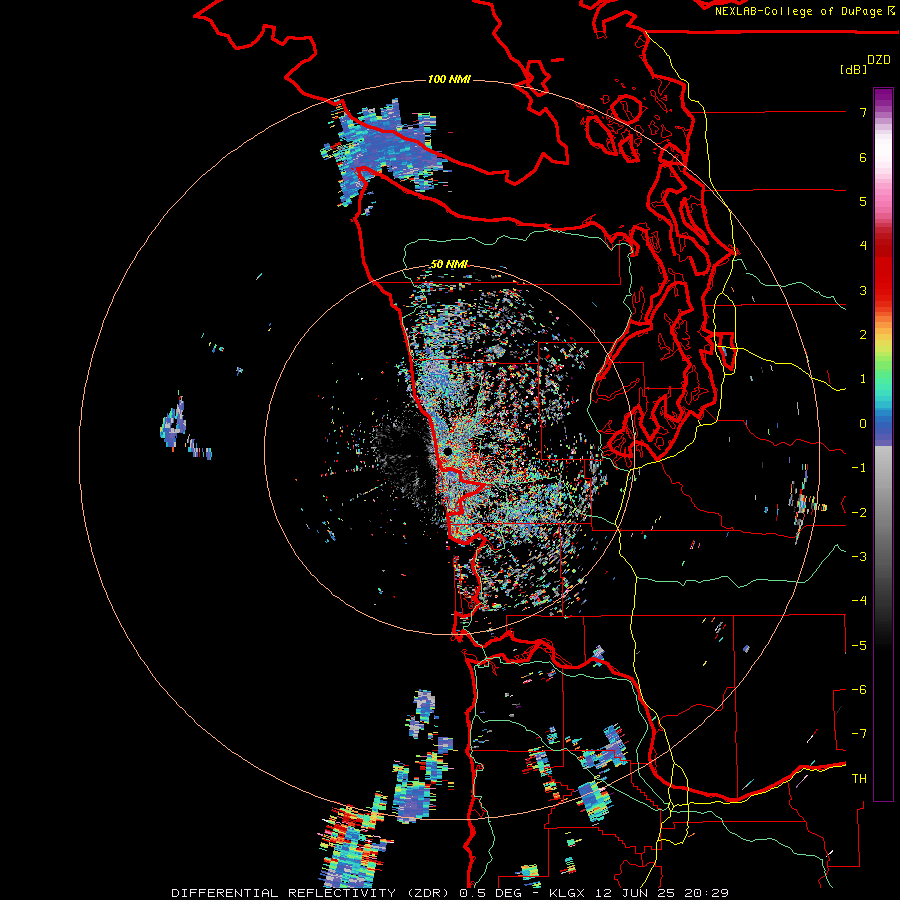Click the 50 NMI range ring label
This screenshot has height=900, width=900.
(449, 265)
